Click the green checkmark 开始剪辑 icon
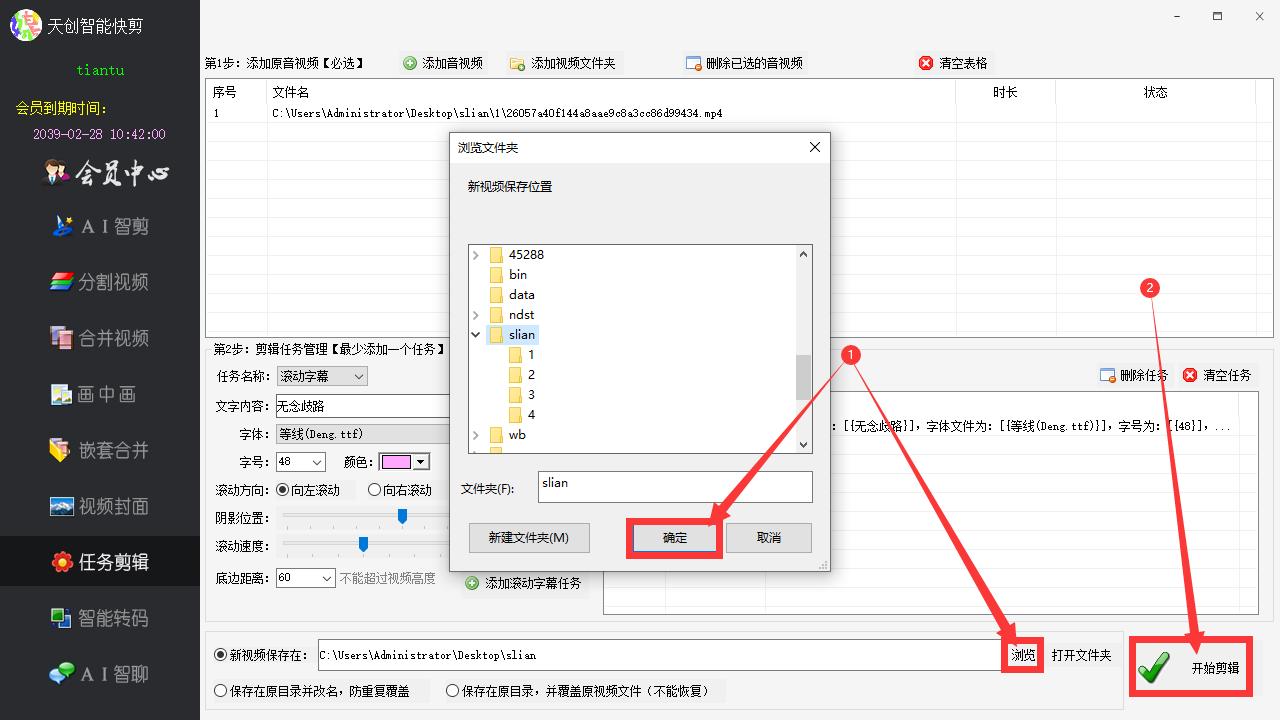This screenshot has height=720, width=1280. tap(1154, 667)
